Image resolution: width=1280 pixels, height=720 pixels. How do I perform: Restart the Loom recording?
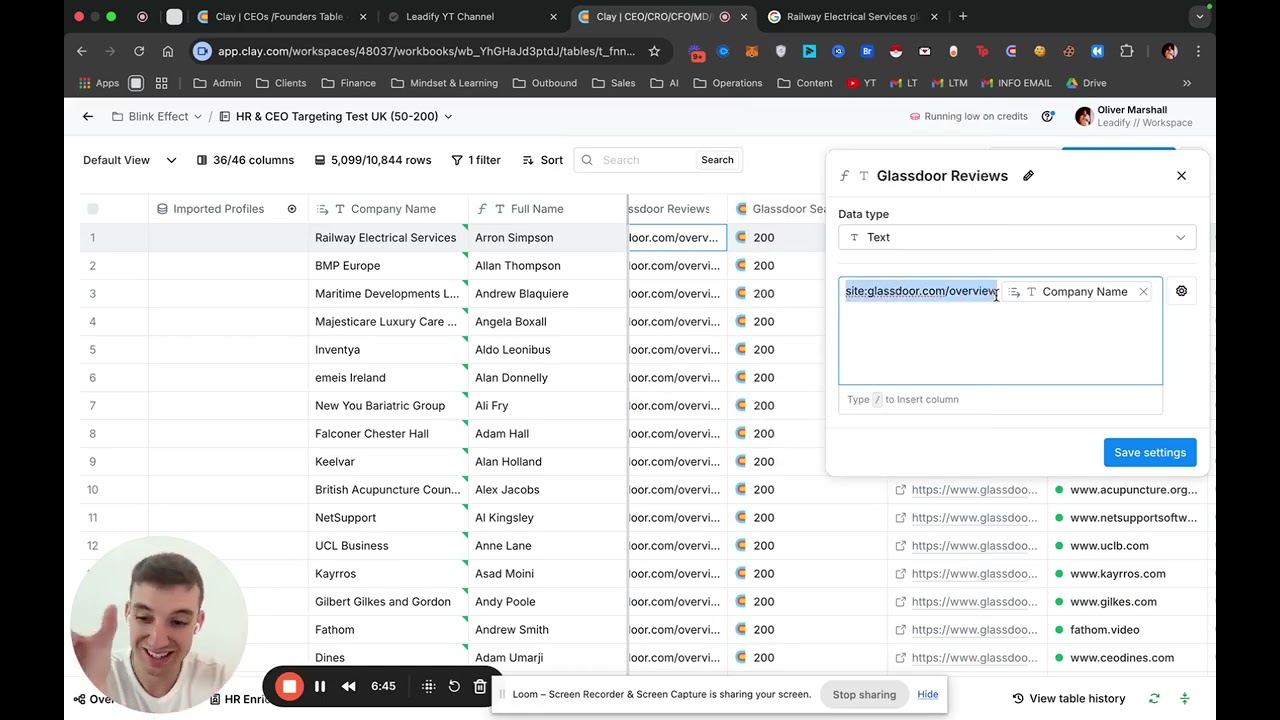(454, 686)
